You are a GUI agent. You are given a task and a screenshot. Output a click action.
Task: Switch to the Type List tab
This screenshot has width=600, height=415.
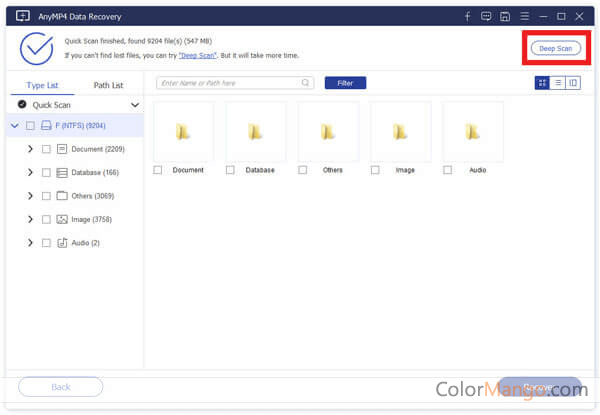pyautogui.click(x=42, y=85)
